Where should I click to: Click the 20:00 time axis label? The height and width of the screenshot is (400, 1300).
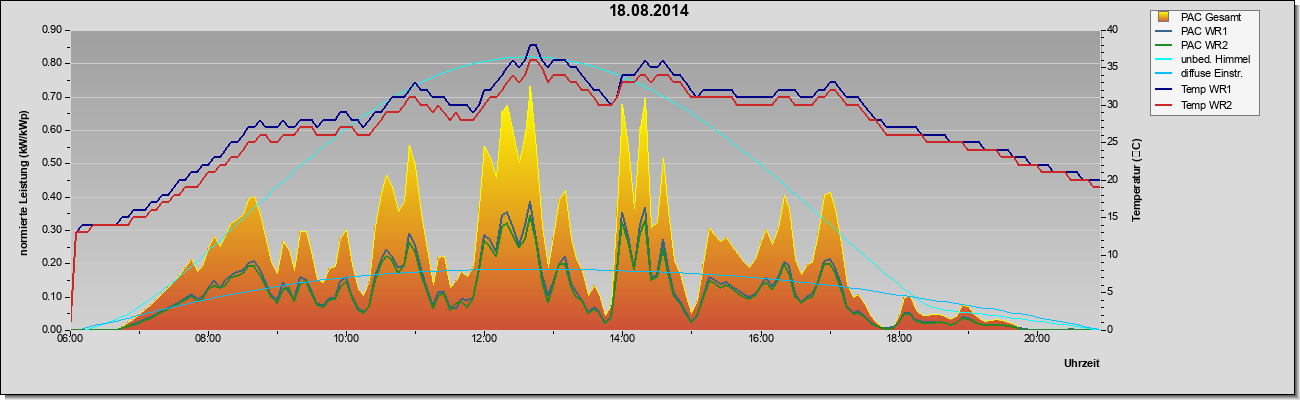pyautogui.click(x=1036, y=338)
